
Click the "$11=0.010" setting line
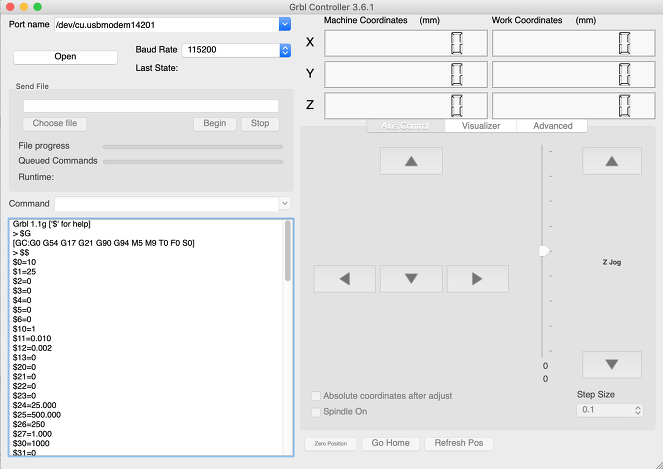[x=32, y=339]
